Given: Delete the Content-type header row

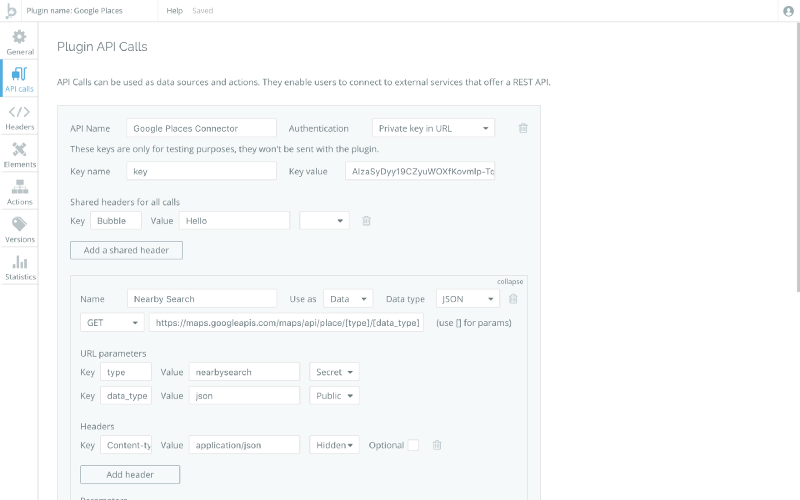Looking at the screenshot, I should pyautogui.click(x=437, y=445).
